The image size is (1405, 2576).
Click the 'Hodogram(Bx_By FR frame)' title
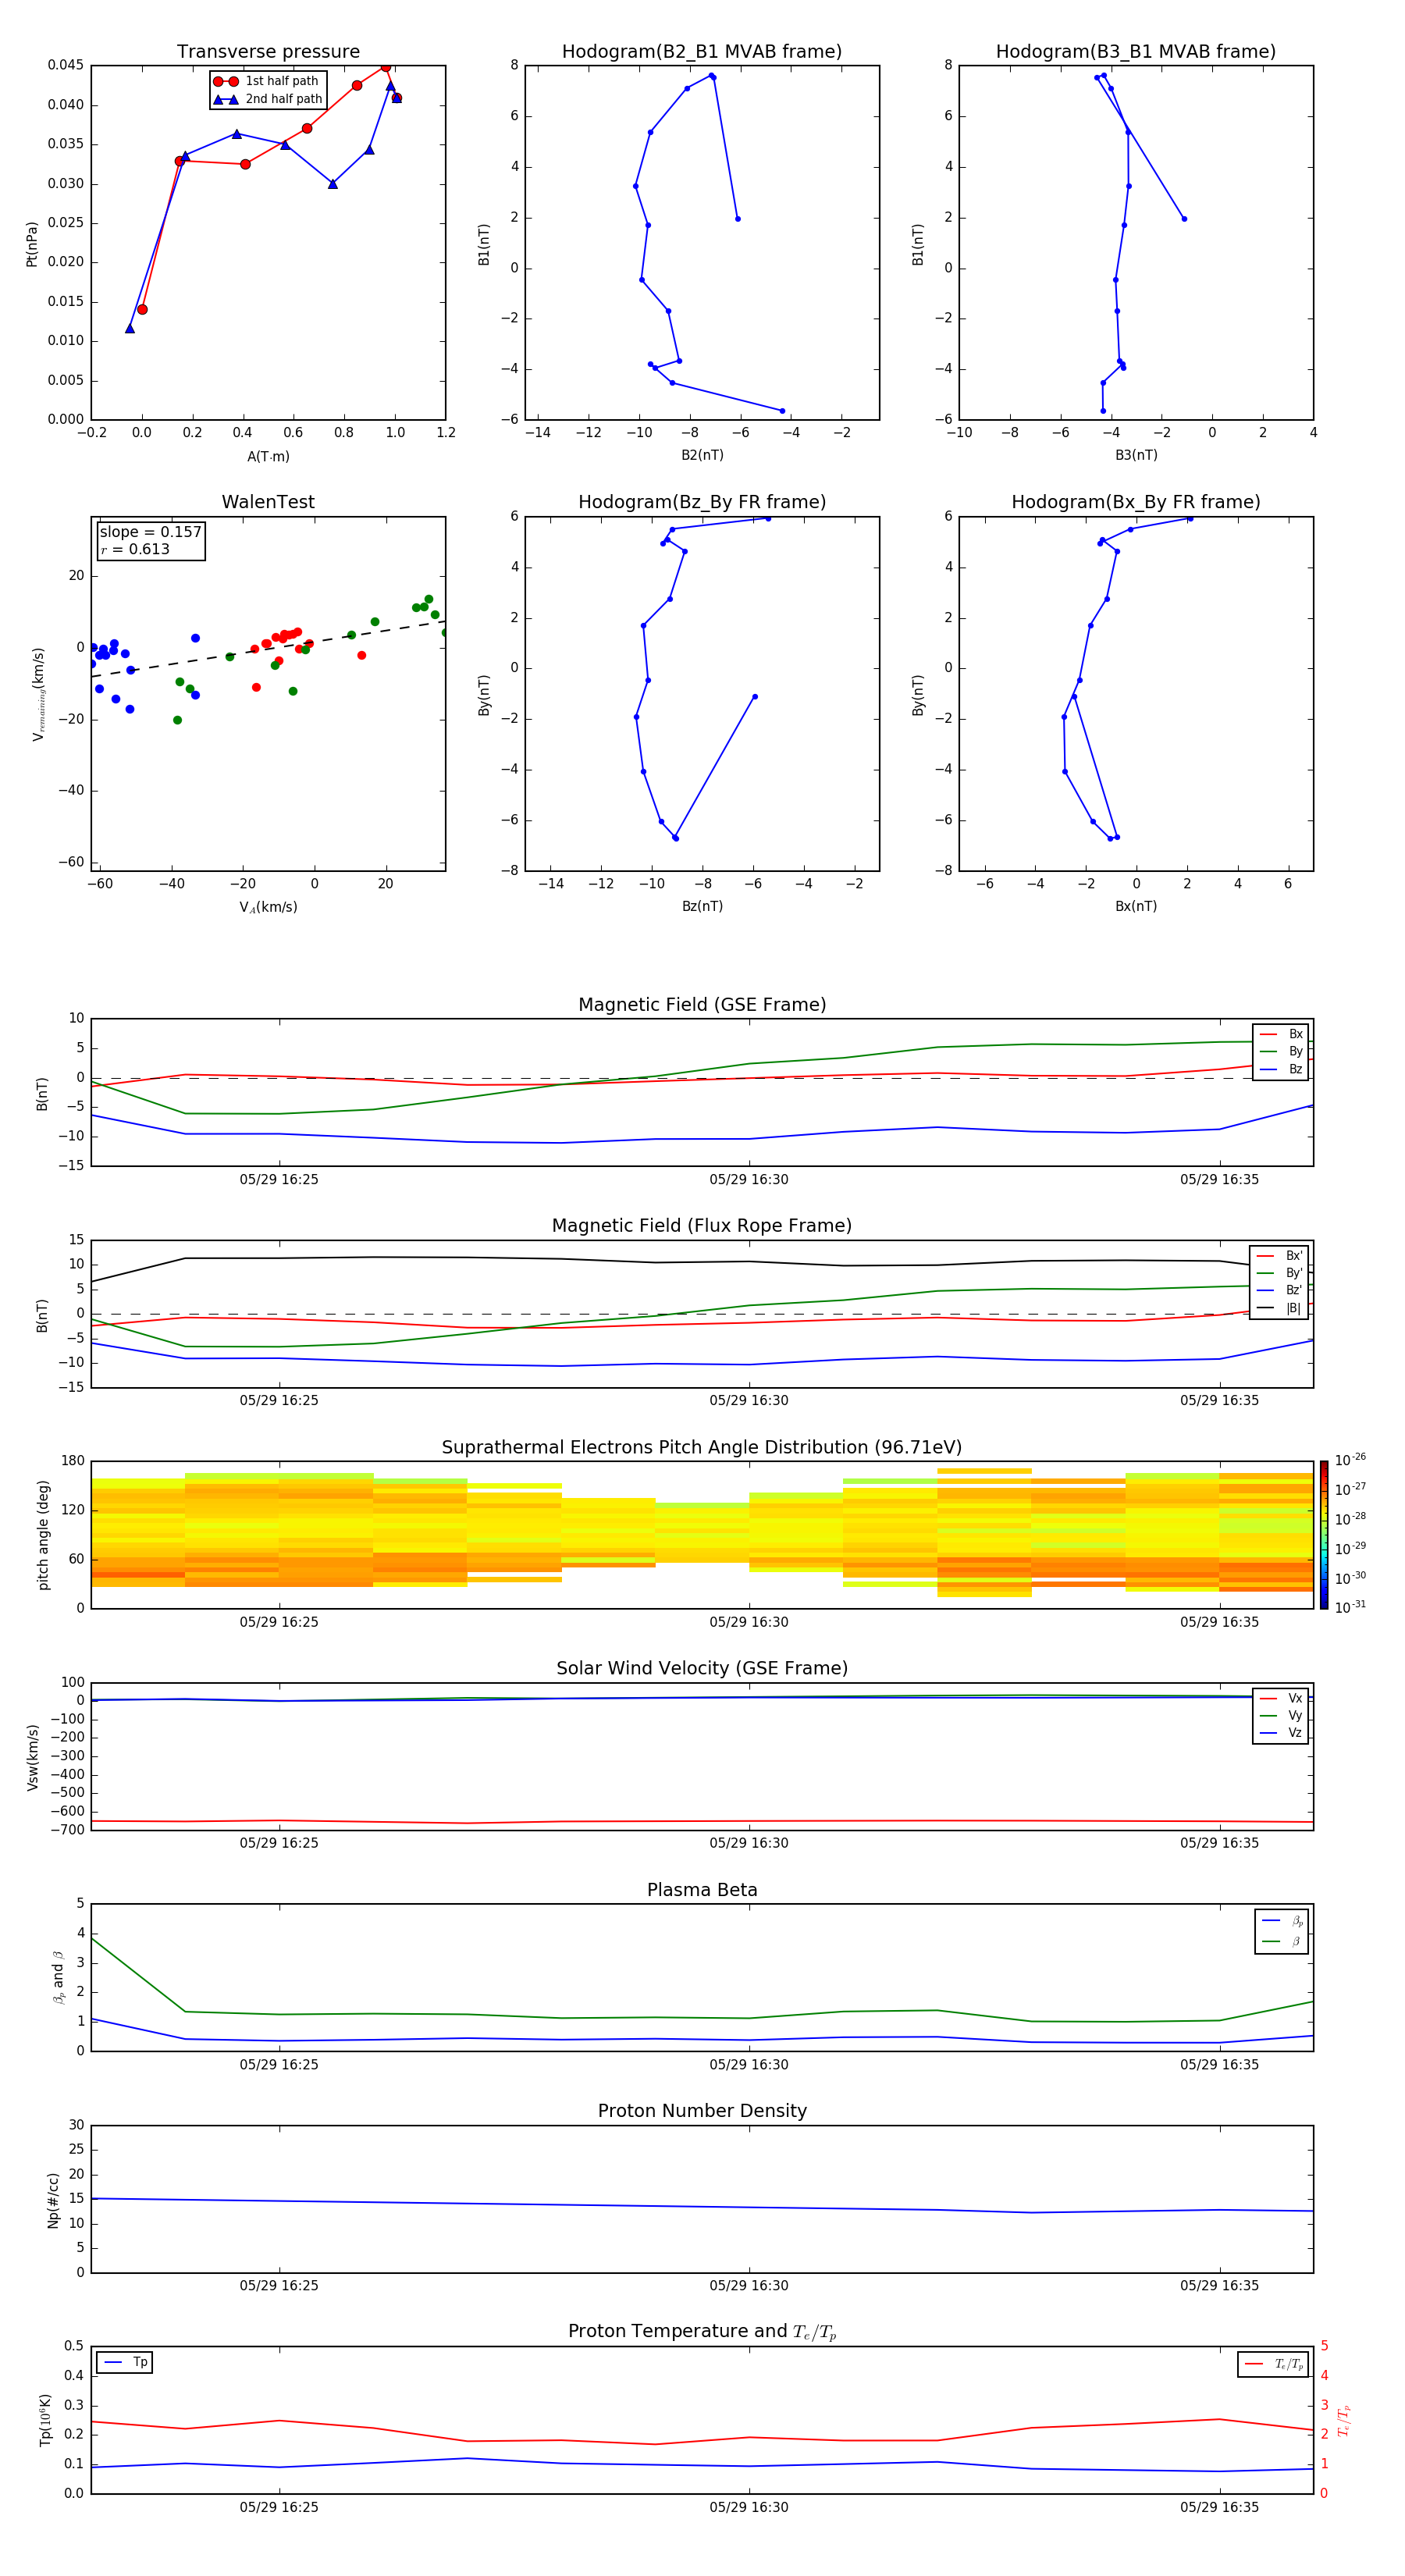pyautogui.click(x=1136, y=502)
